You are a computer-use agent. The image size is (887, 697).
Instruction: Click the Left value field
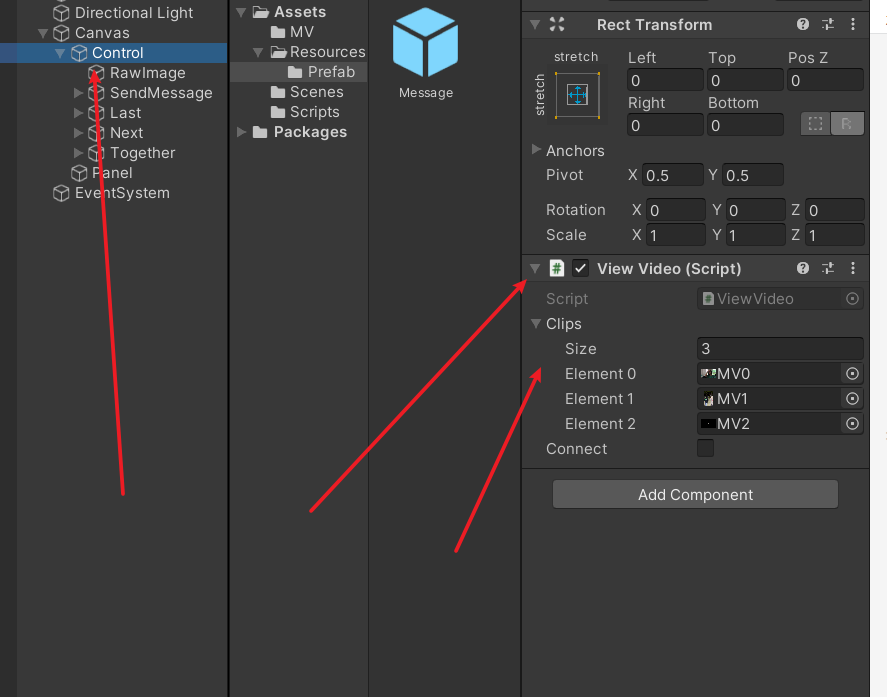pos(665,80)
